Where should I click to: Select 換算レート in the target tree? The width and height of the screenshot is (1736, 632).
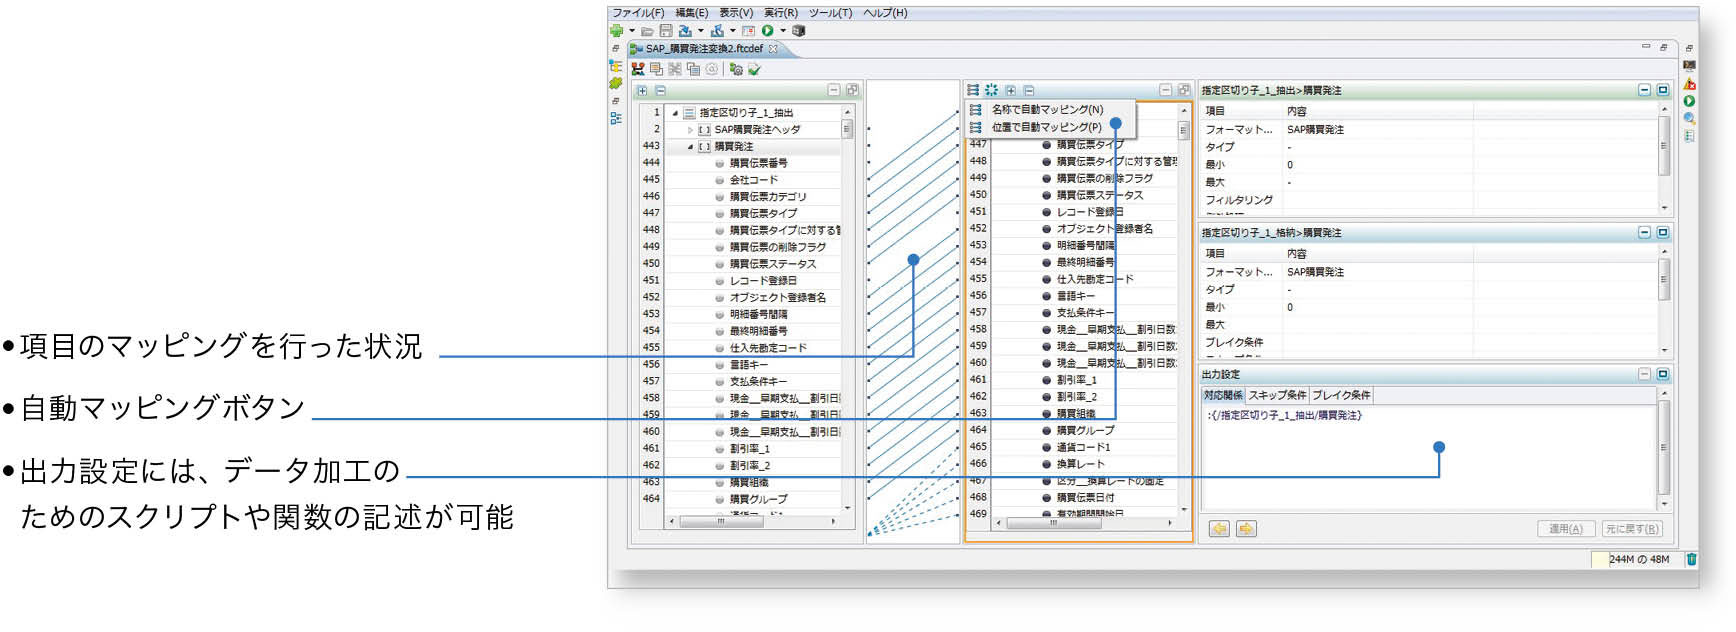pyautogui.click(x=1081, y=464)
